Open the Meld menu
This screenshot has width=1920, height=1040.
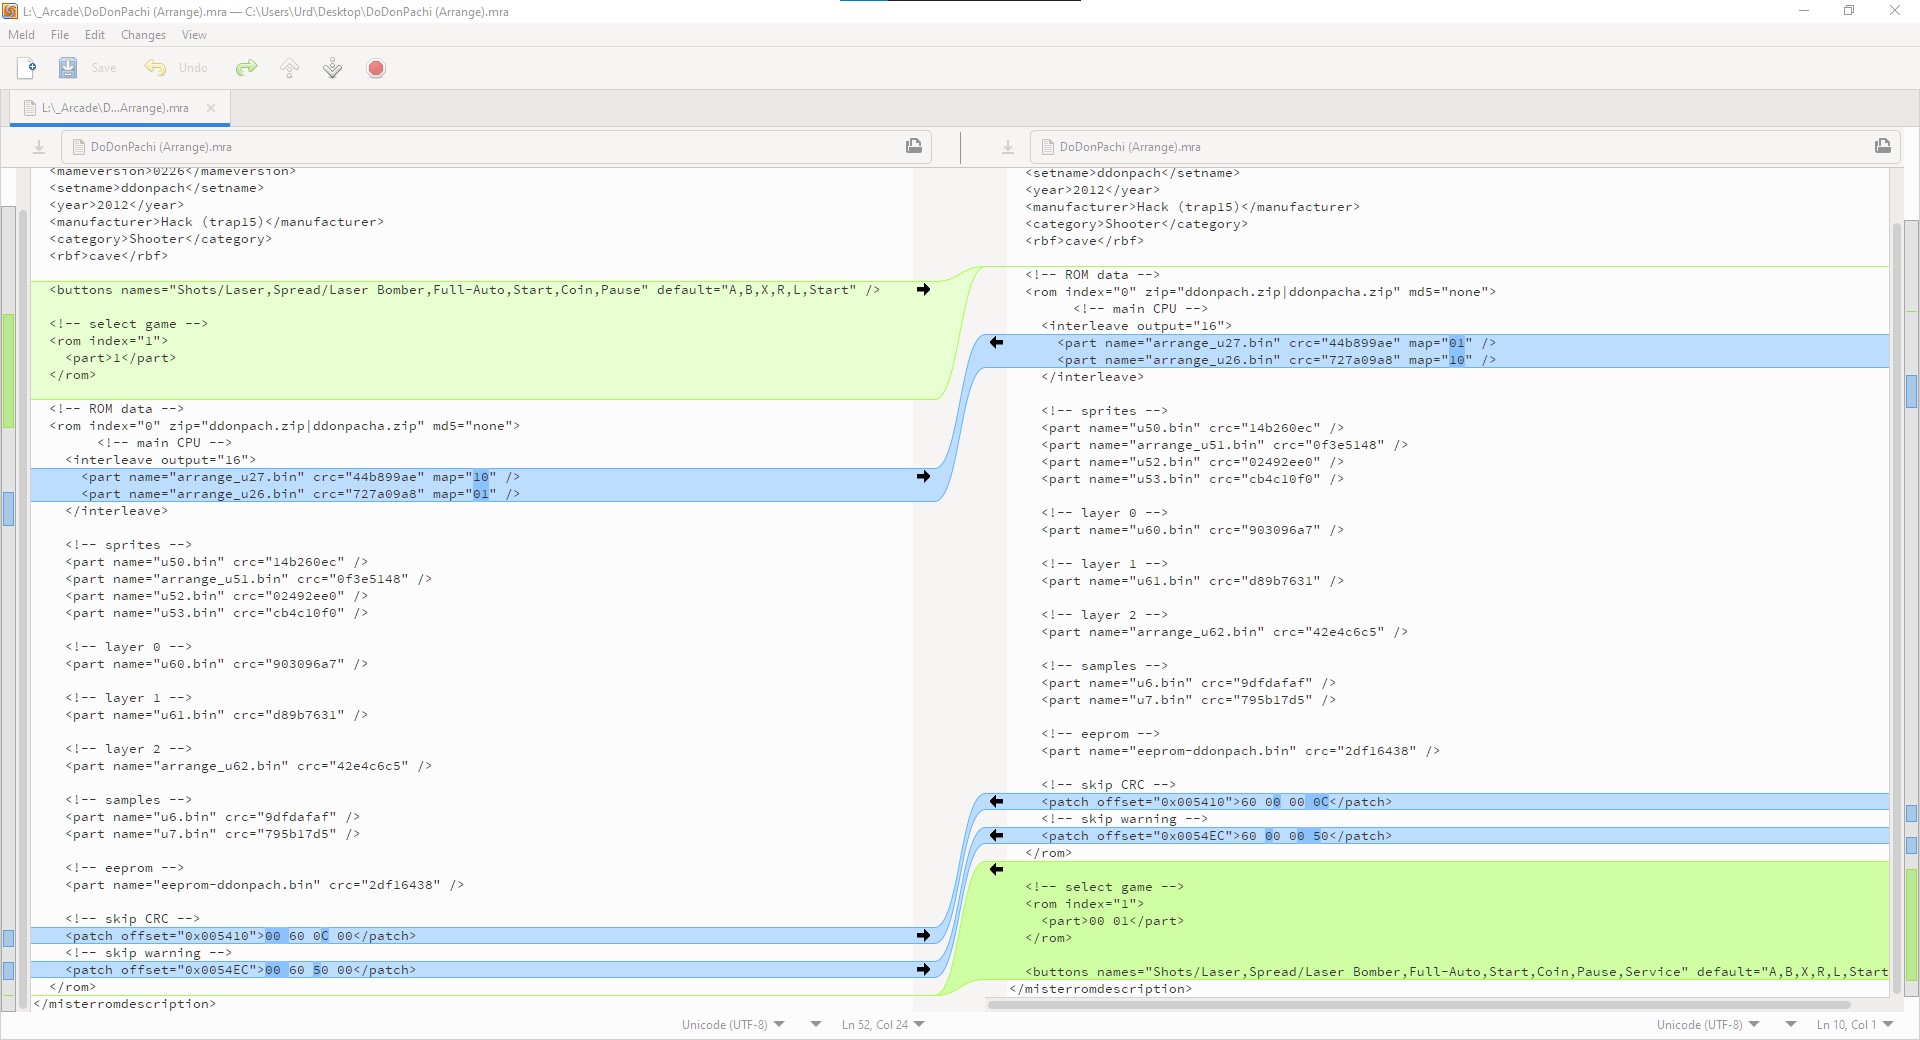click(21, 35)
